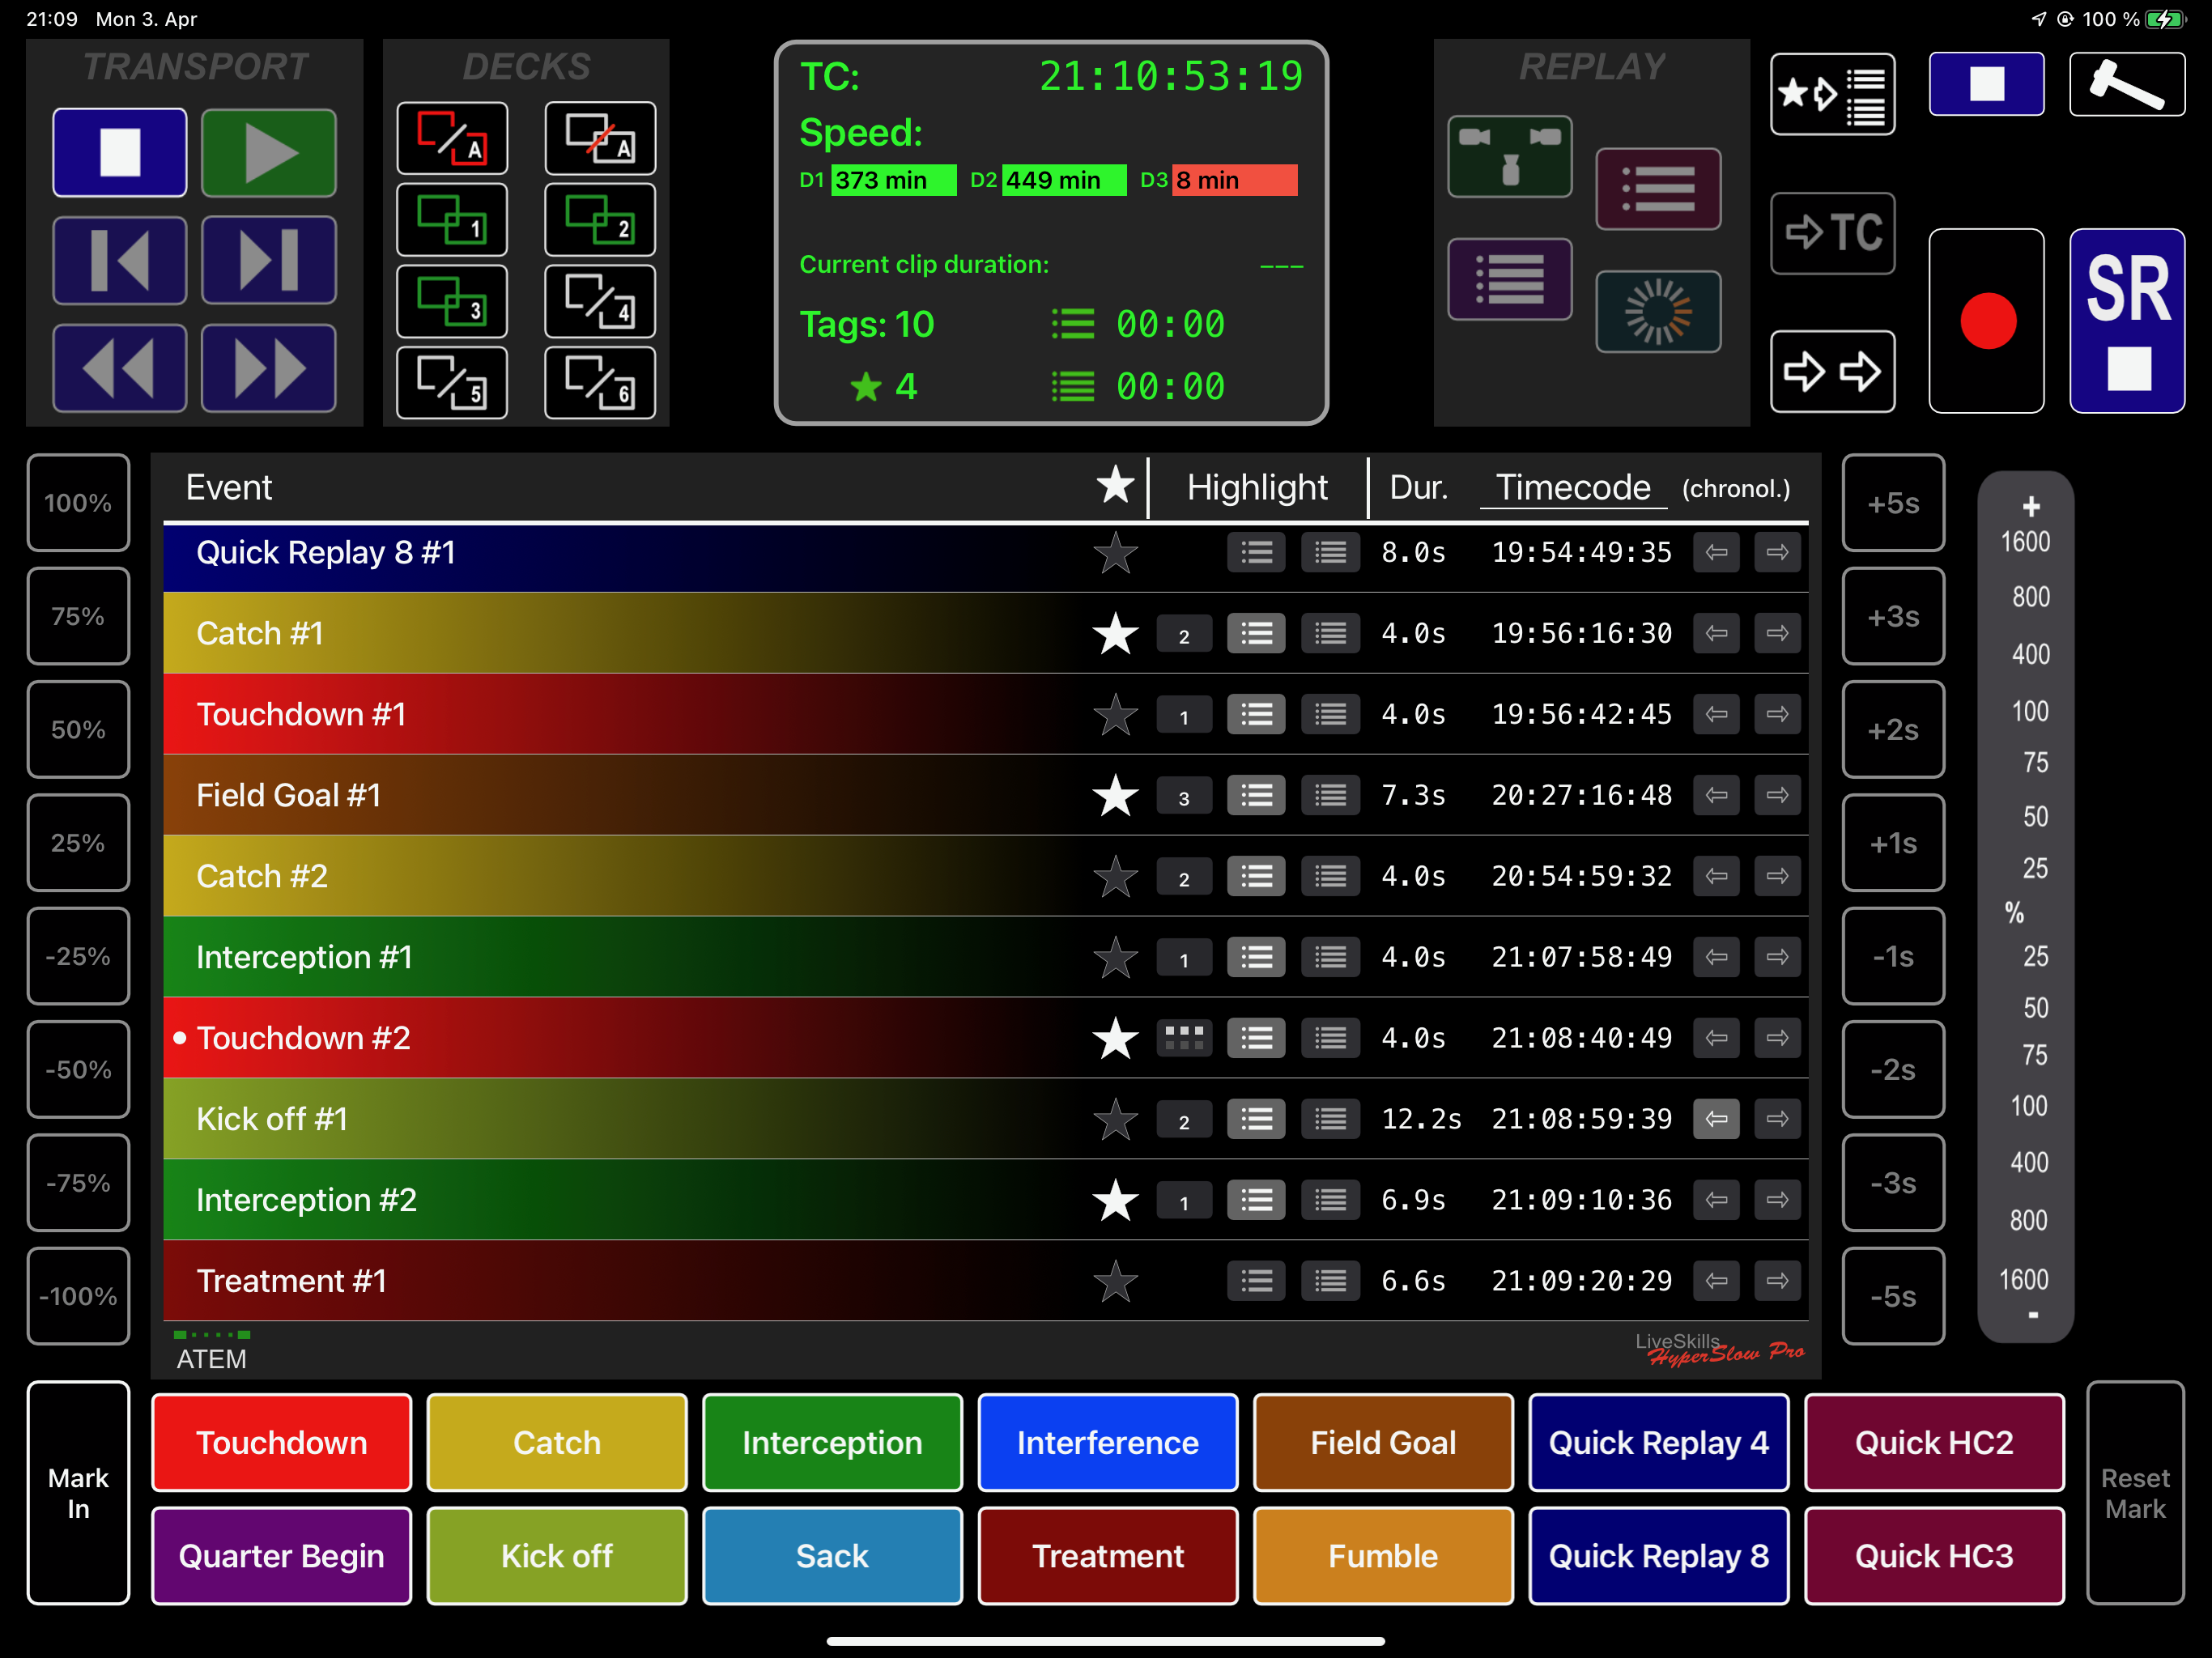Open the hammer tools icon
The image size is (2212, 1658).
2127,84
